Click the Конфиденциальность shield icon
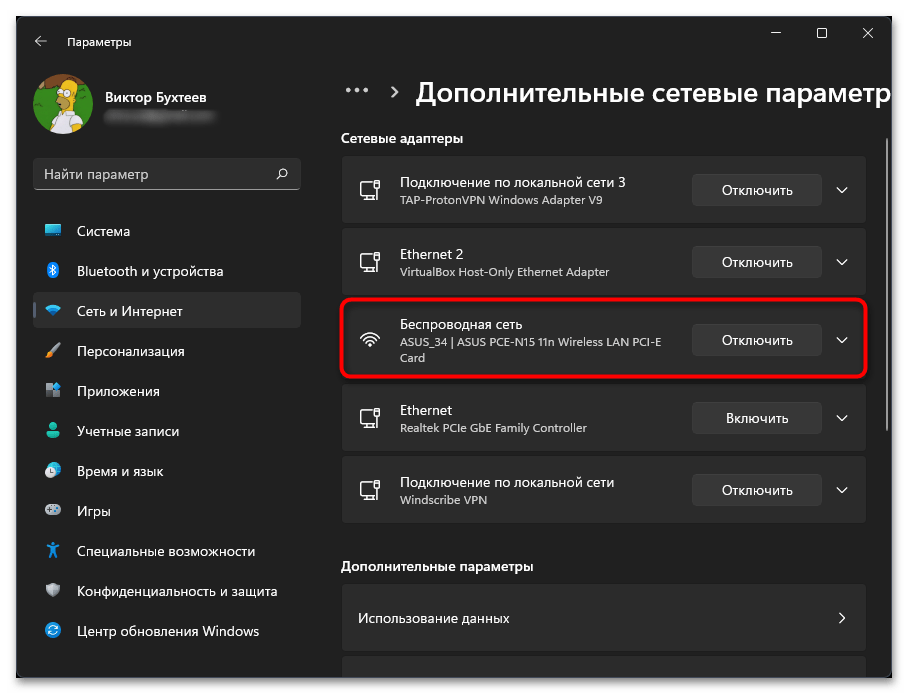 [53, 590]
